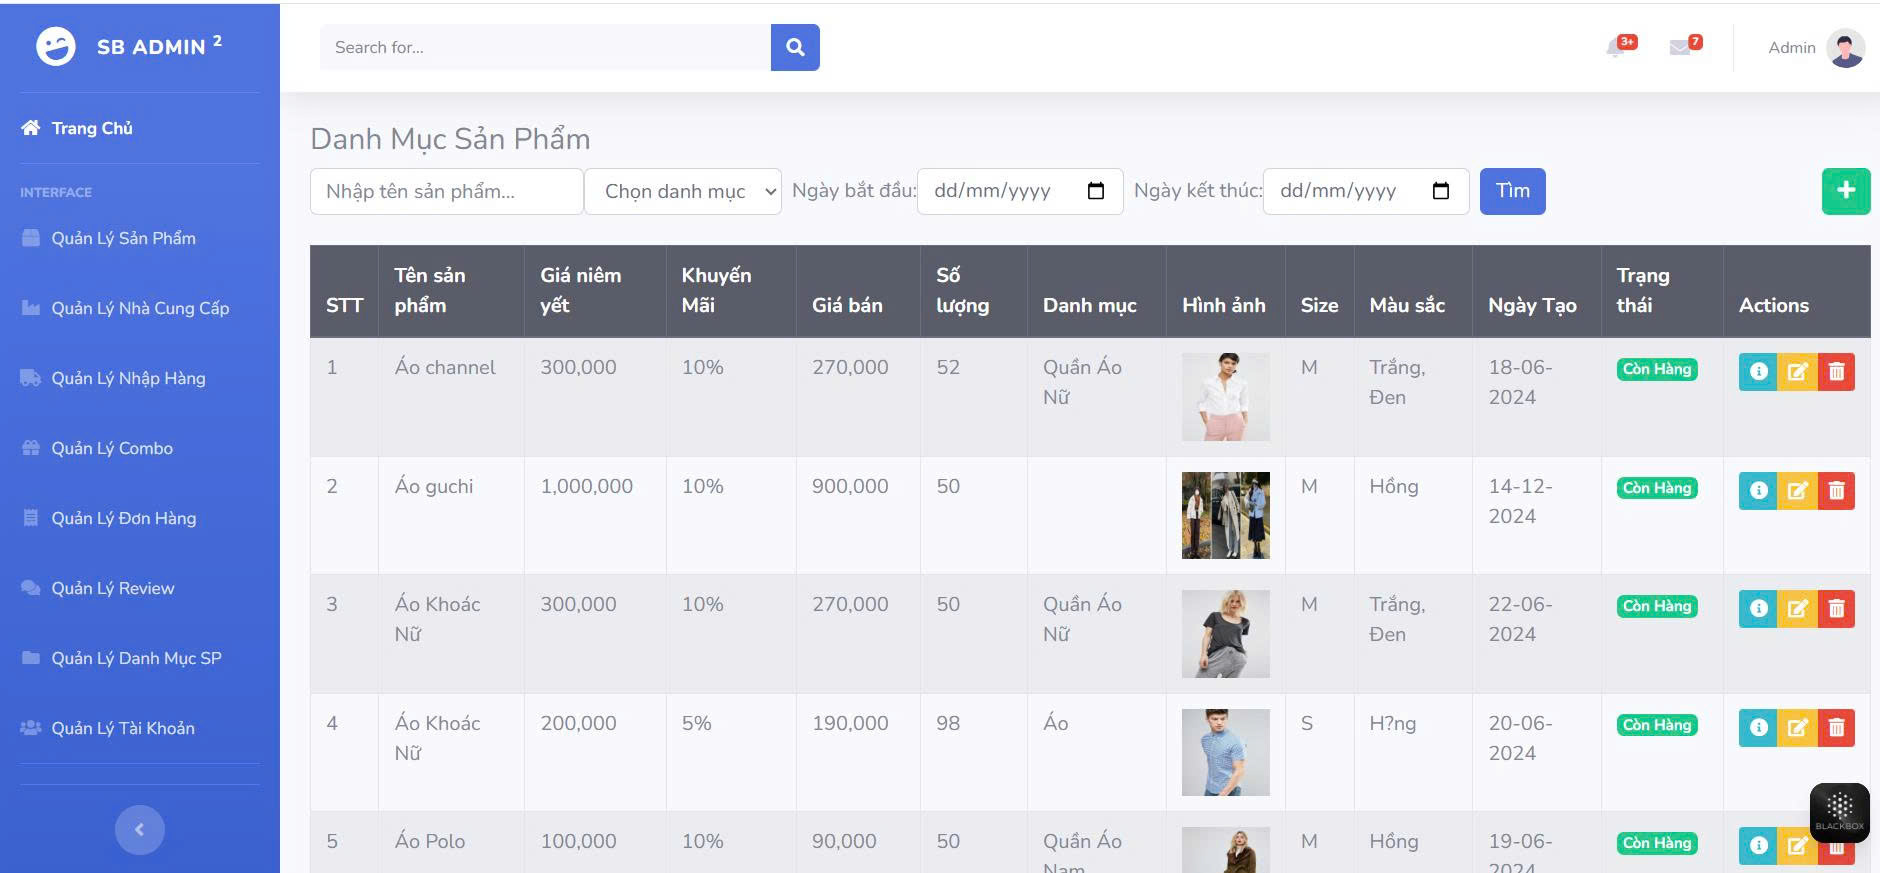The width and height of the screenshot is (1880, 873).
Task: Open Quản Lý Nhà Cung Cấp menu item
Action: coord(140,308)
